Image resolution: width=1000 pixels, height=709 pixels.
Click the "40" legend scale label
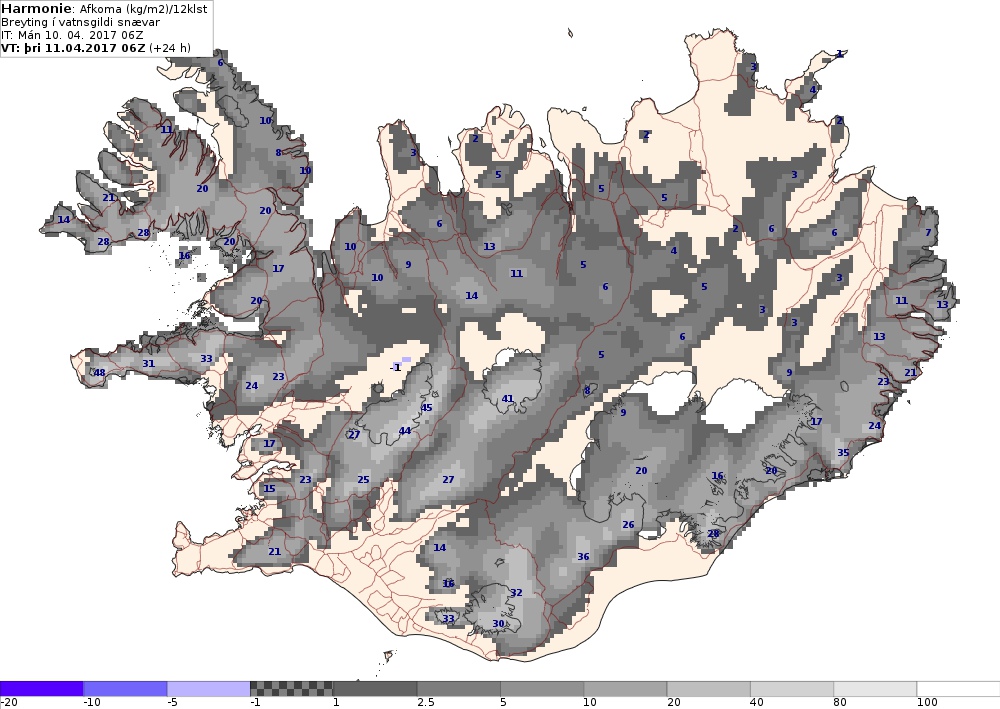756,702
